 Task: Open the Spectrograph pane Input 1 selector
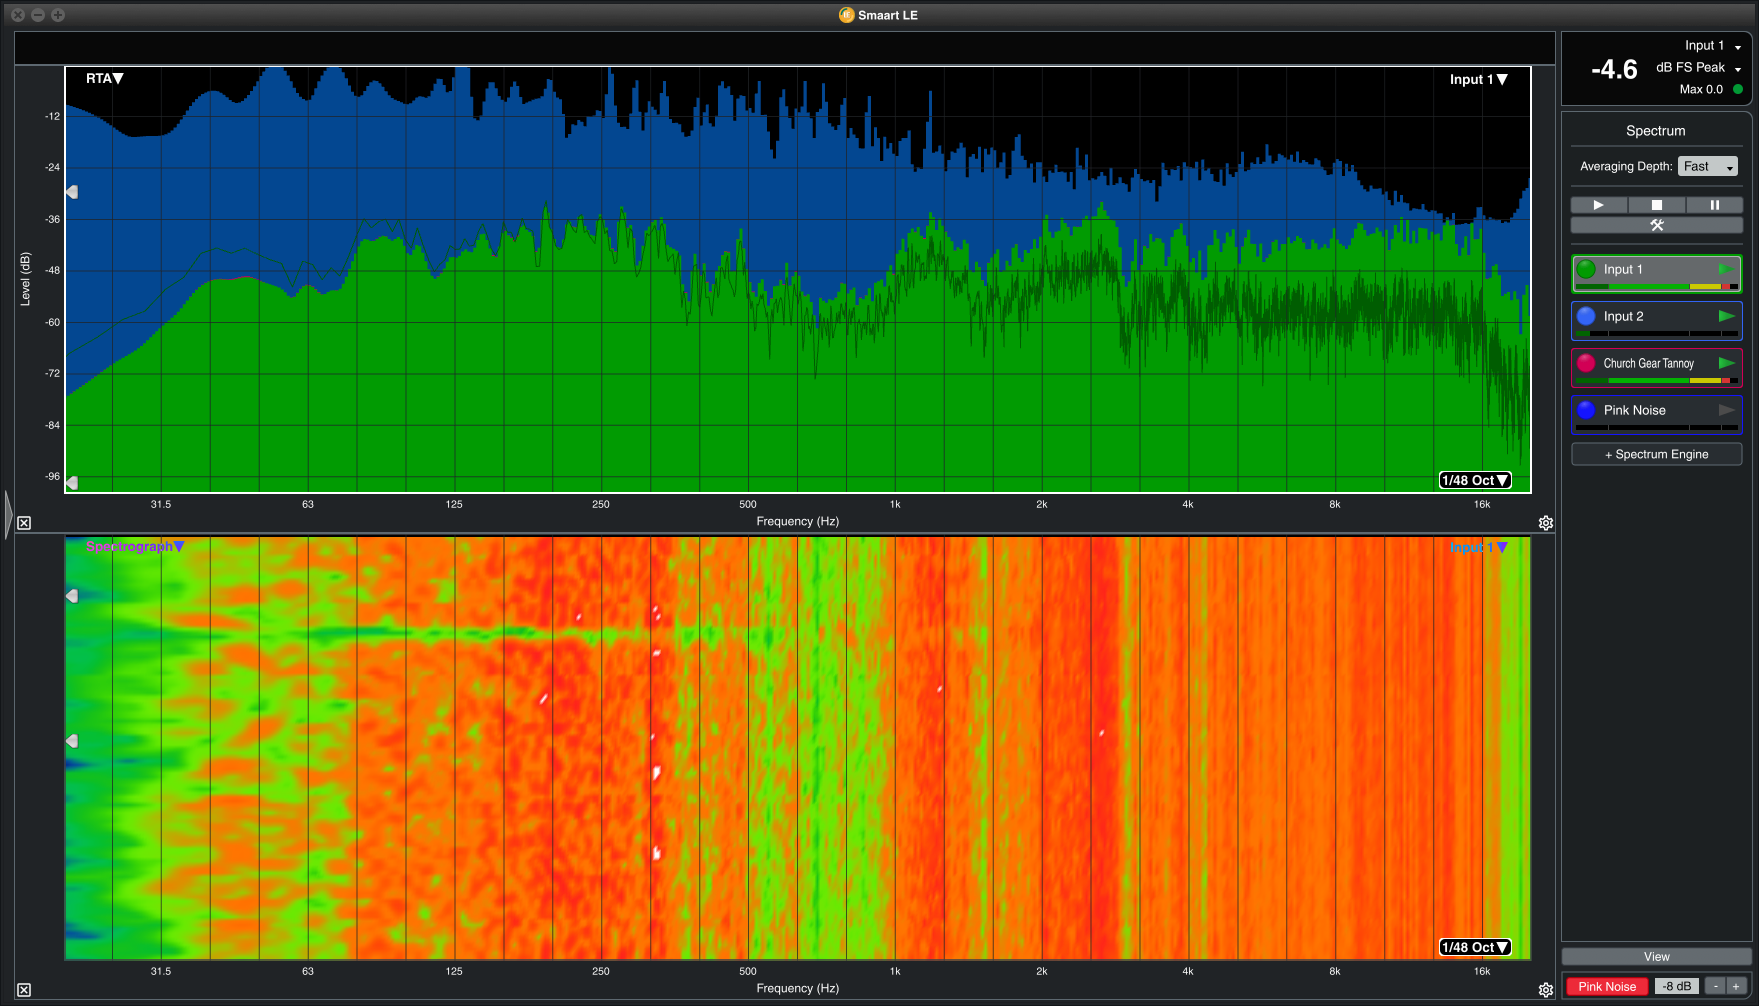coord(1479,547)
